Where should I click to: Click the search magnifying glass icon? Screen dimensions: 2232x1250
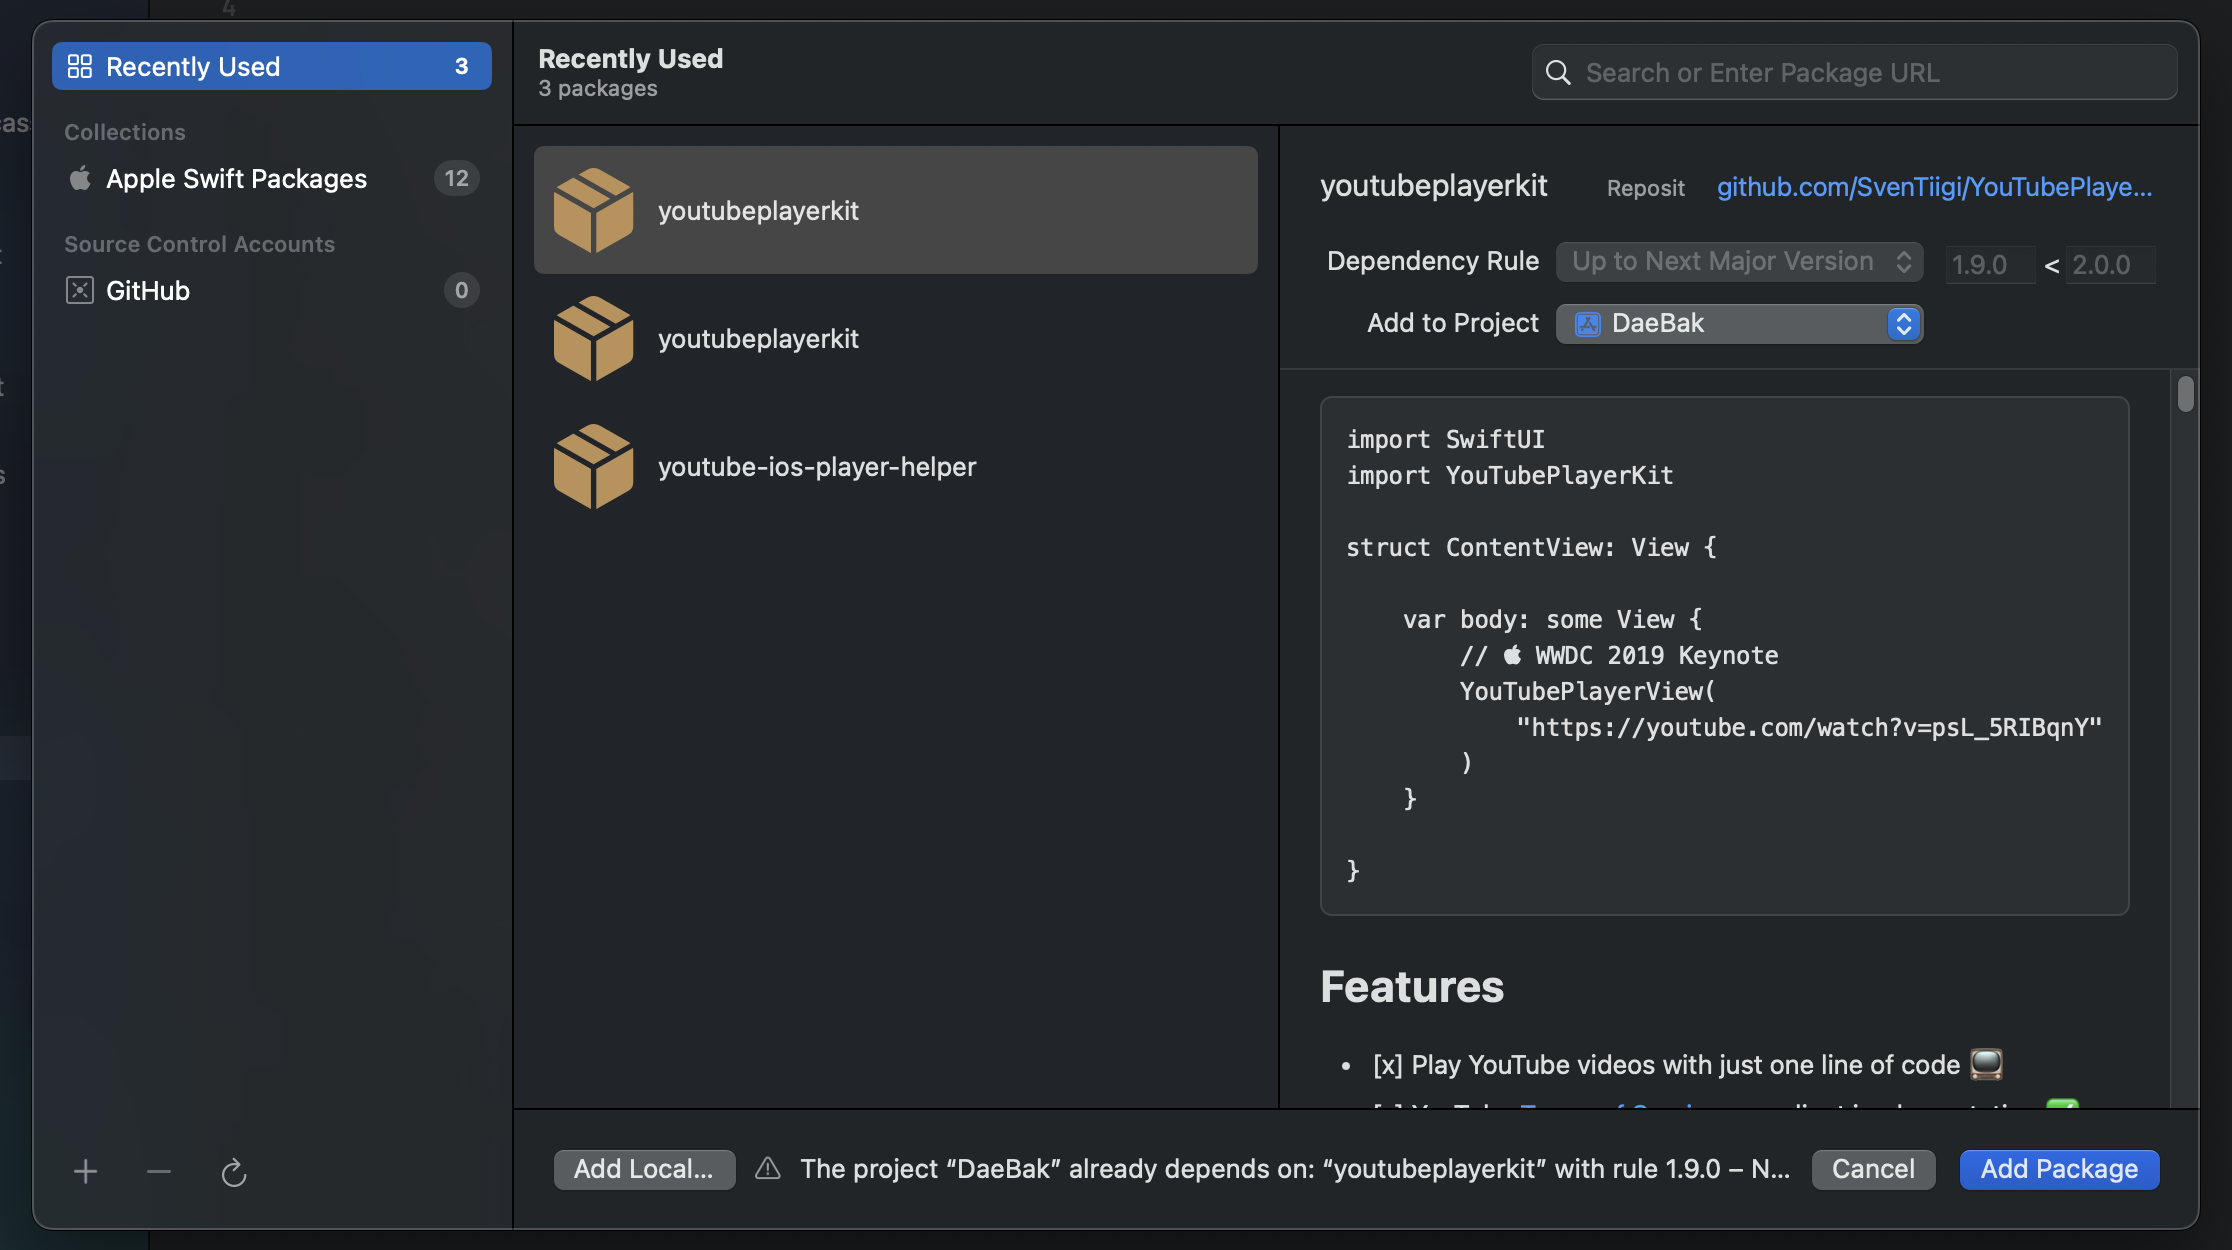click(1557, 72)
